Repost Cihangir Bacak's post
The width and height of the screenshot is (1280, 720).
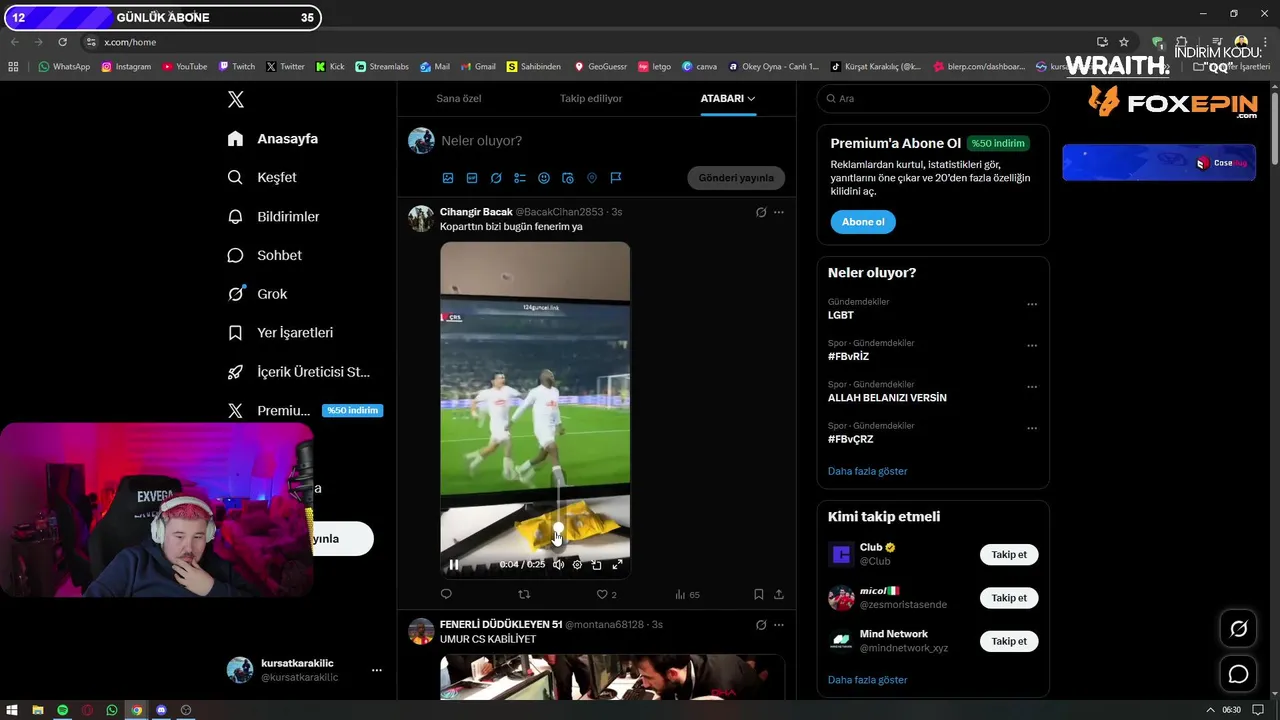pos(524,594)
